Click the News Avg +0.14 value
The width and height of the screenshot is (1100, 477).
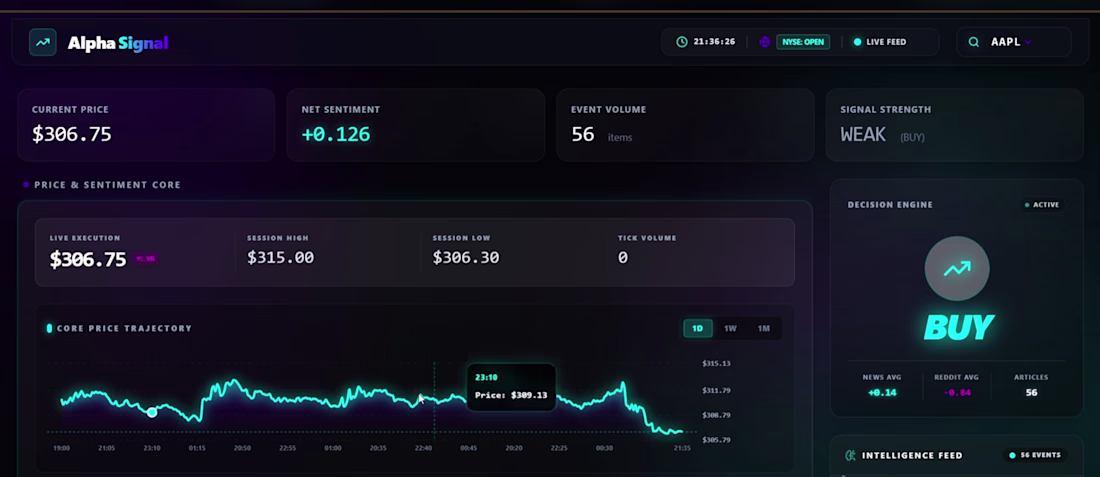[882, 392]
